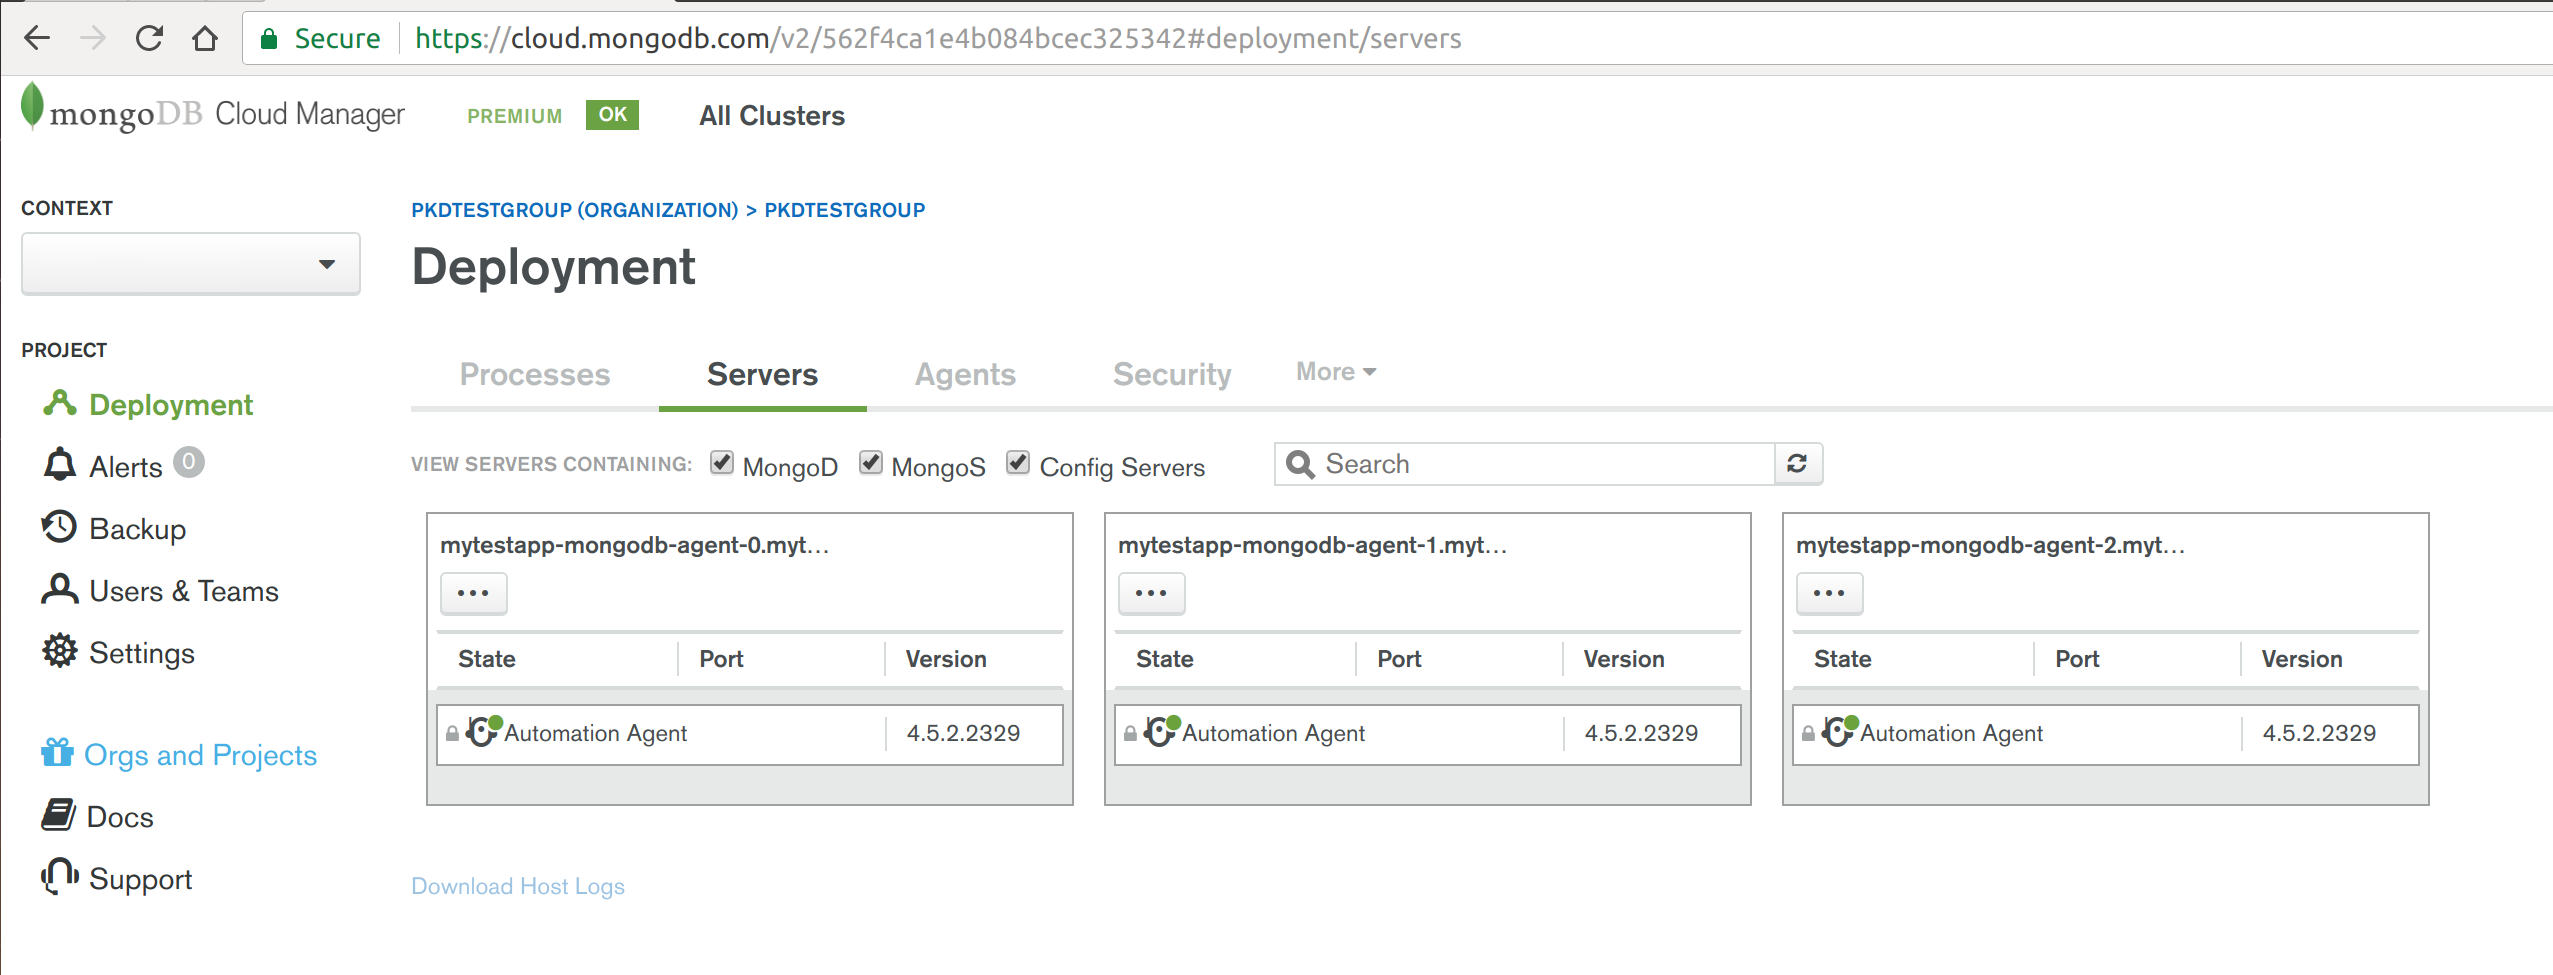Open Orgs and Projects link

pyautogui.click(x=200, y=755)
